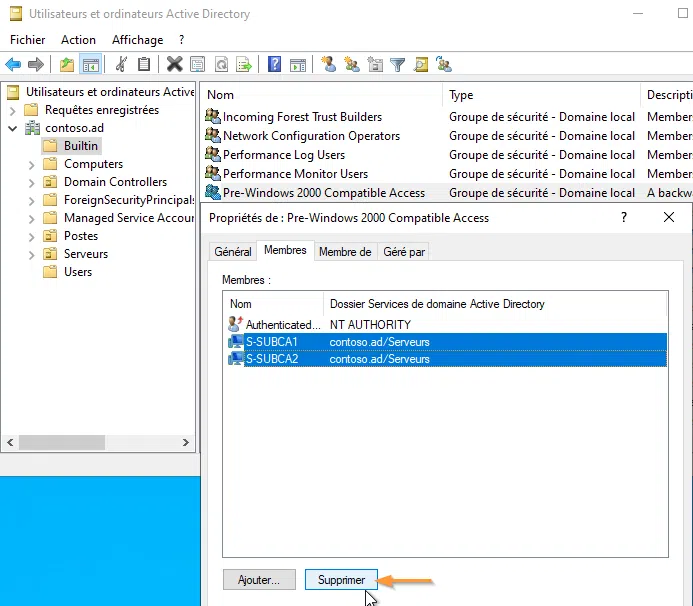Click the filter funnel icon
The height and width of the screenshot is (606, 693).
(x=398, y=65)
